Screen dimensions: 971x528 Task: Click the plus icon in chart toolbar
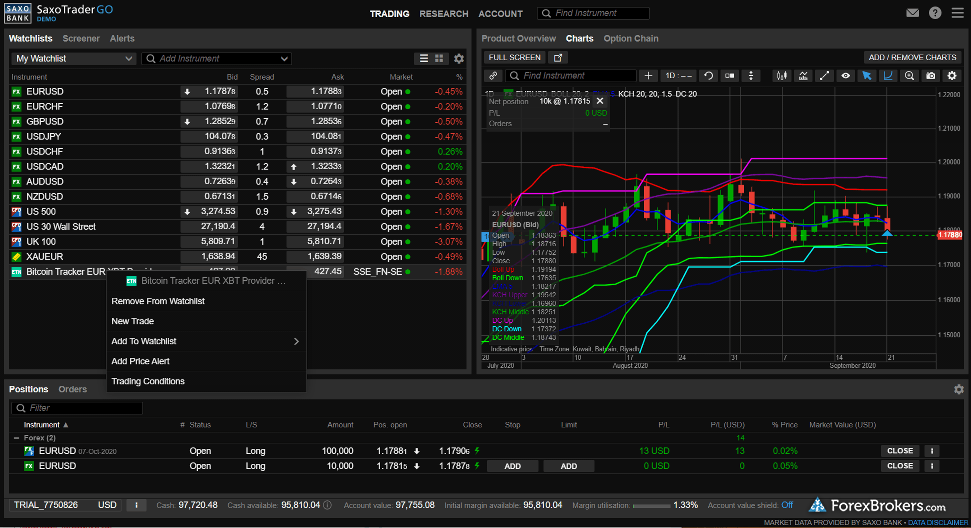pos(648,76)
